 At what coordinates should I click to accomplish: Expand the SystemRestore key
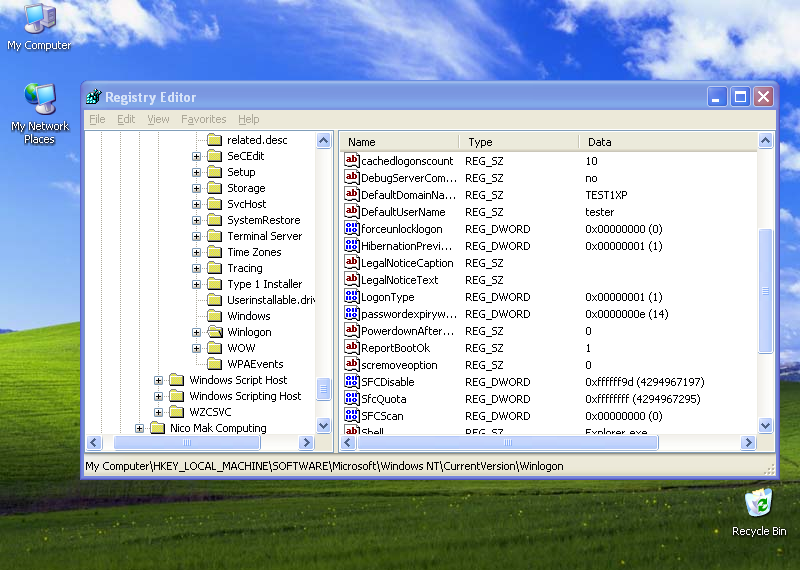coord(196,220)
